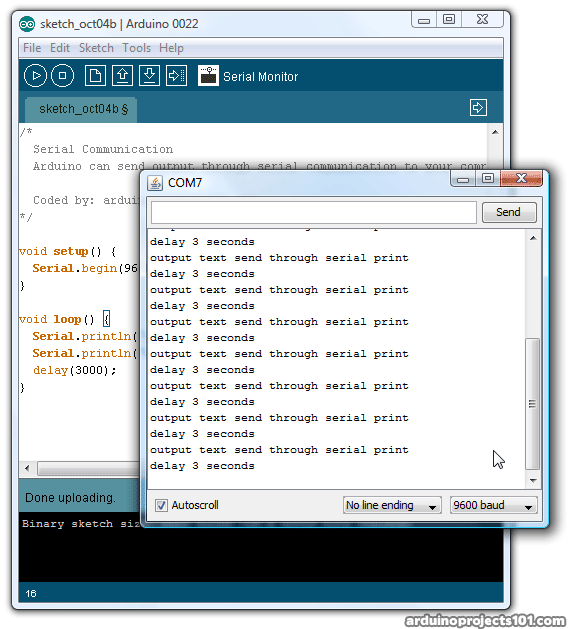Open the Serial Monitor icon
Screen dimensions: 568x629
208,75
